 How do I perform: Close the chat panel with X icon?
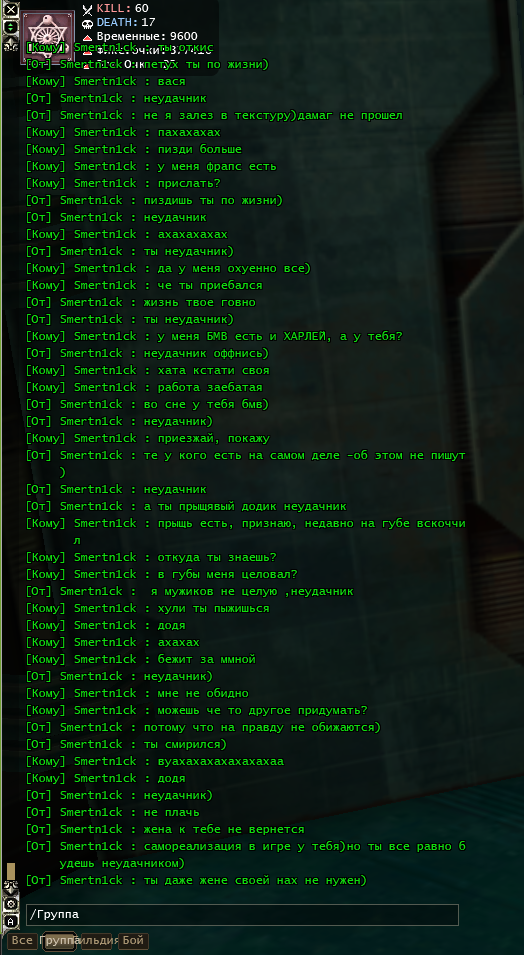tap(11, 10)
